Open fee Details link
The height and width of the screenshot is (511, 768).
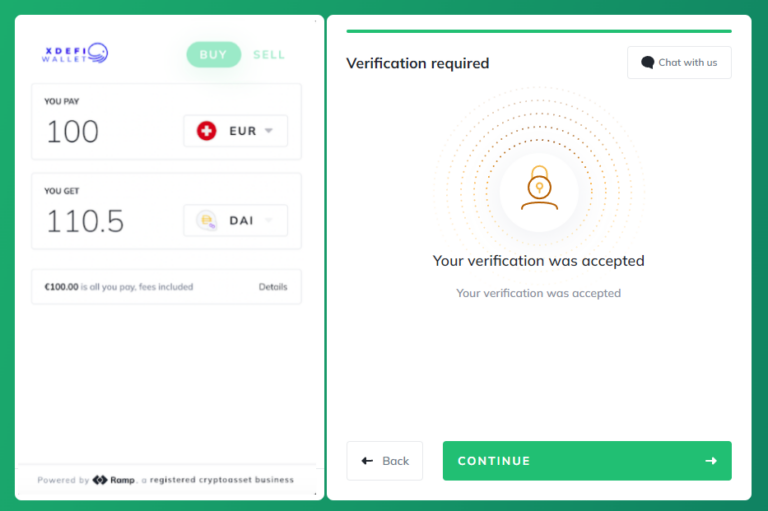point(273,287)
